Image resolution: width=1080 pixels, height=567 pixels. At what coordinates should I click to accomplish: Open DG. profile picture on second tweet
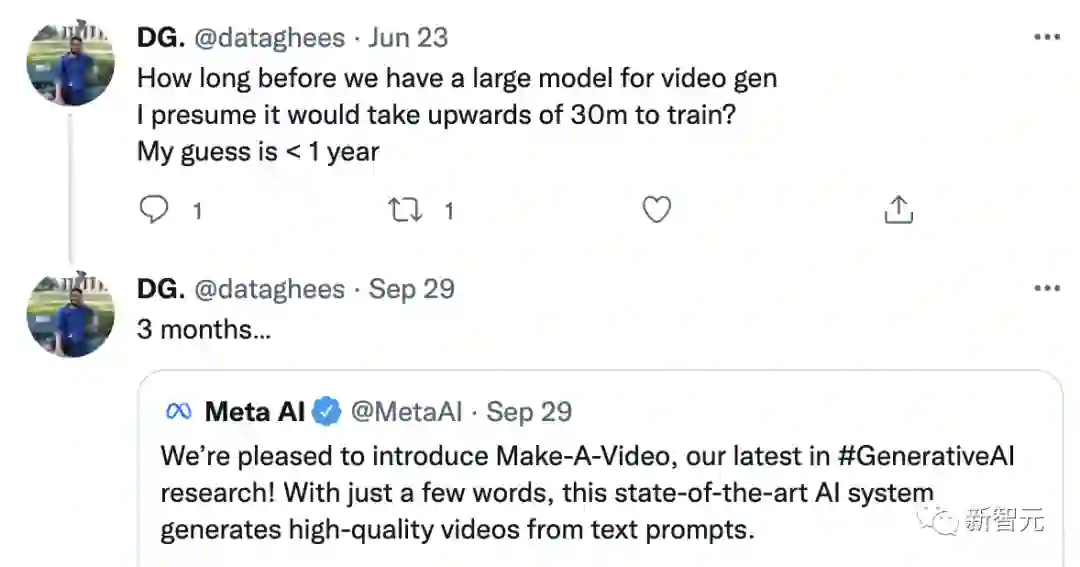tap(70, 313)
